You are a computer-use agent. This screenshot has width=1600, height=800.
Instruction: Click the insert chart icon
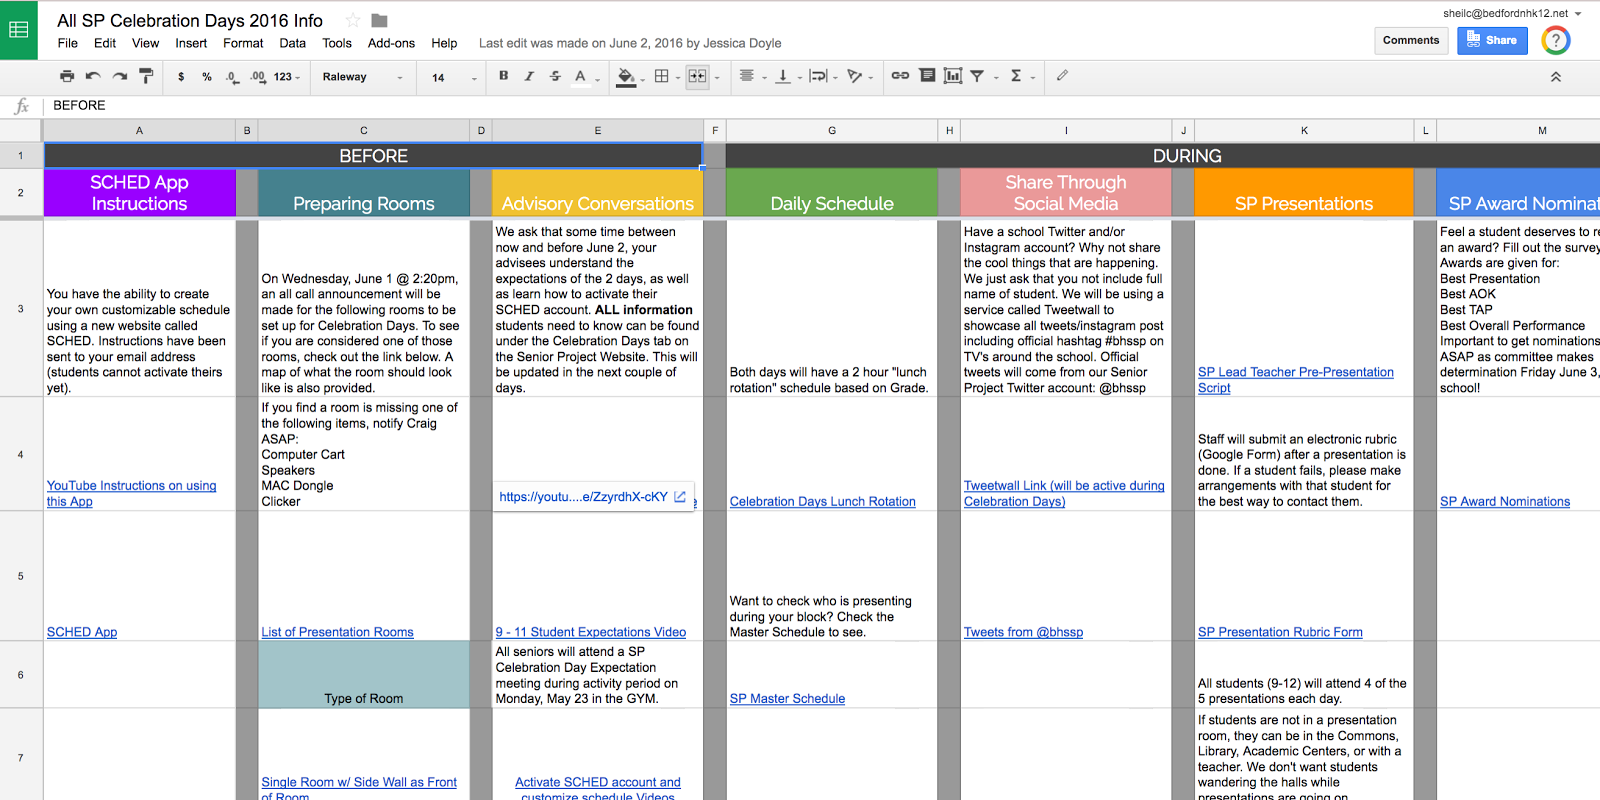(953, 76)
